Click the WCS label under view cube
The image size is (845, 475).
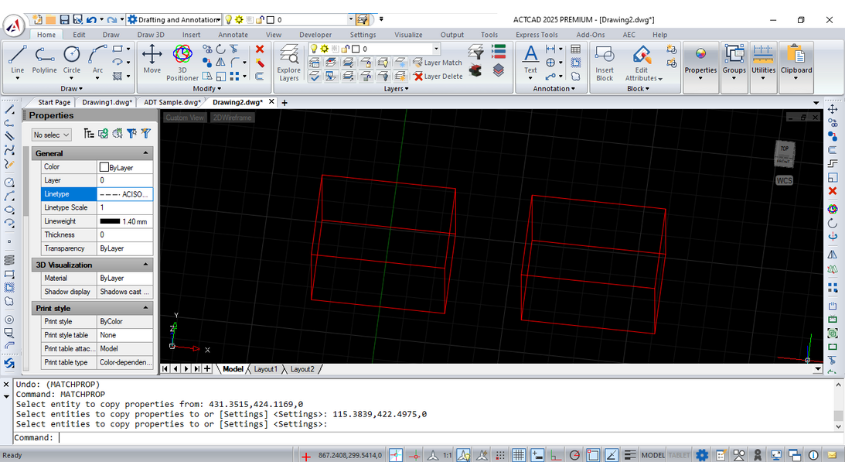tap(784, 181)
